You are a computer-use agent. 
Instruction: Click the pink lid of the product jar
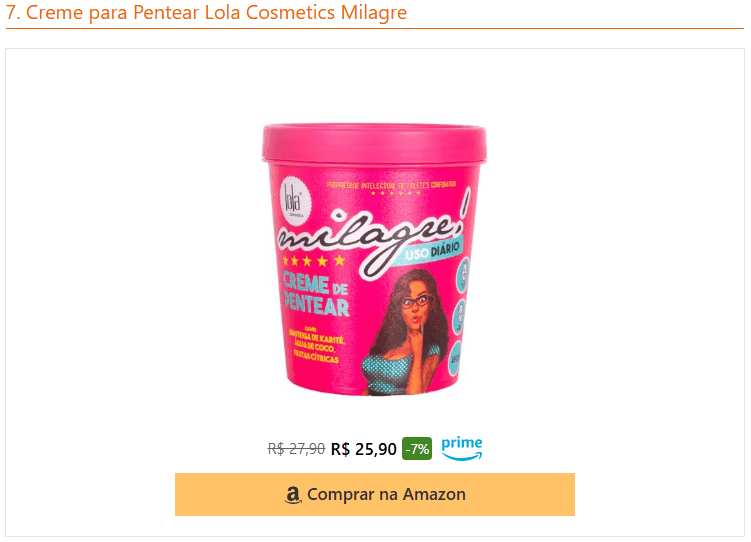click(x=375, y=143)
